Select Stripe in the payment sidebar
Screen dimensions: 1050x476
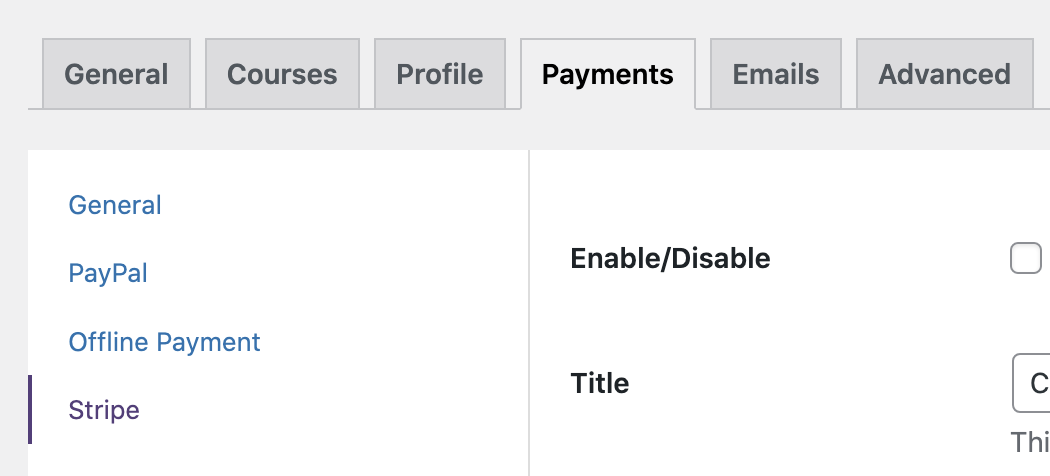click(104, 410)
